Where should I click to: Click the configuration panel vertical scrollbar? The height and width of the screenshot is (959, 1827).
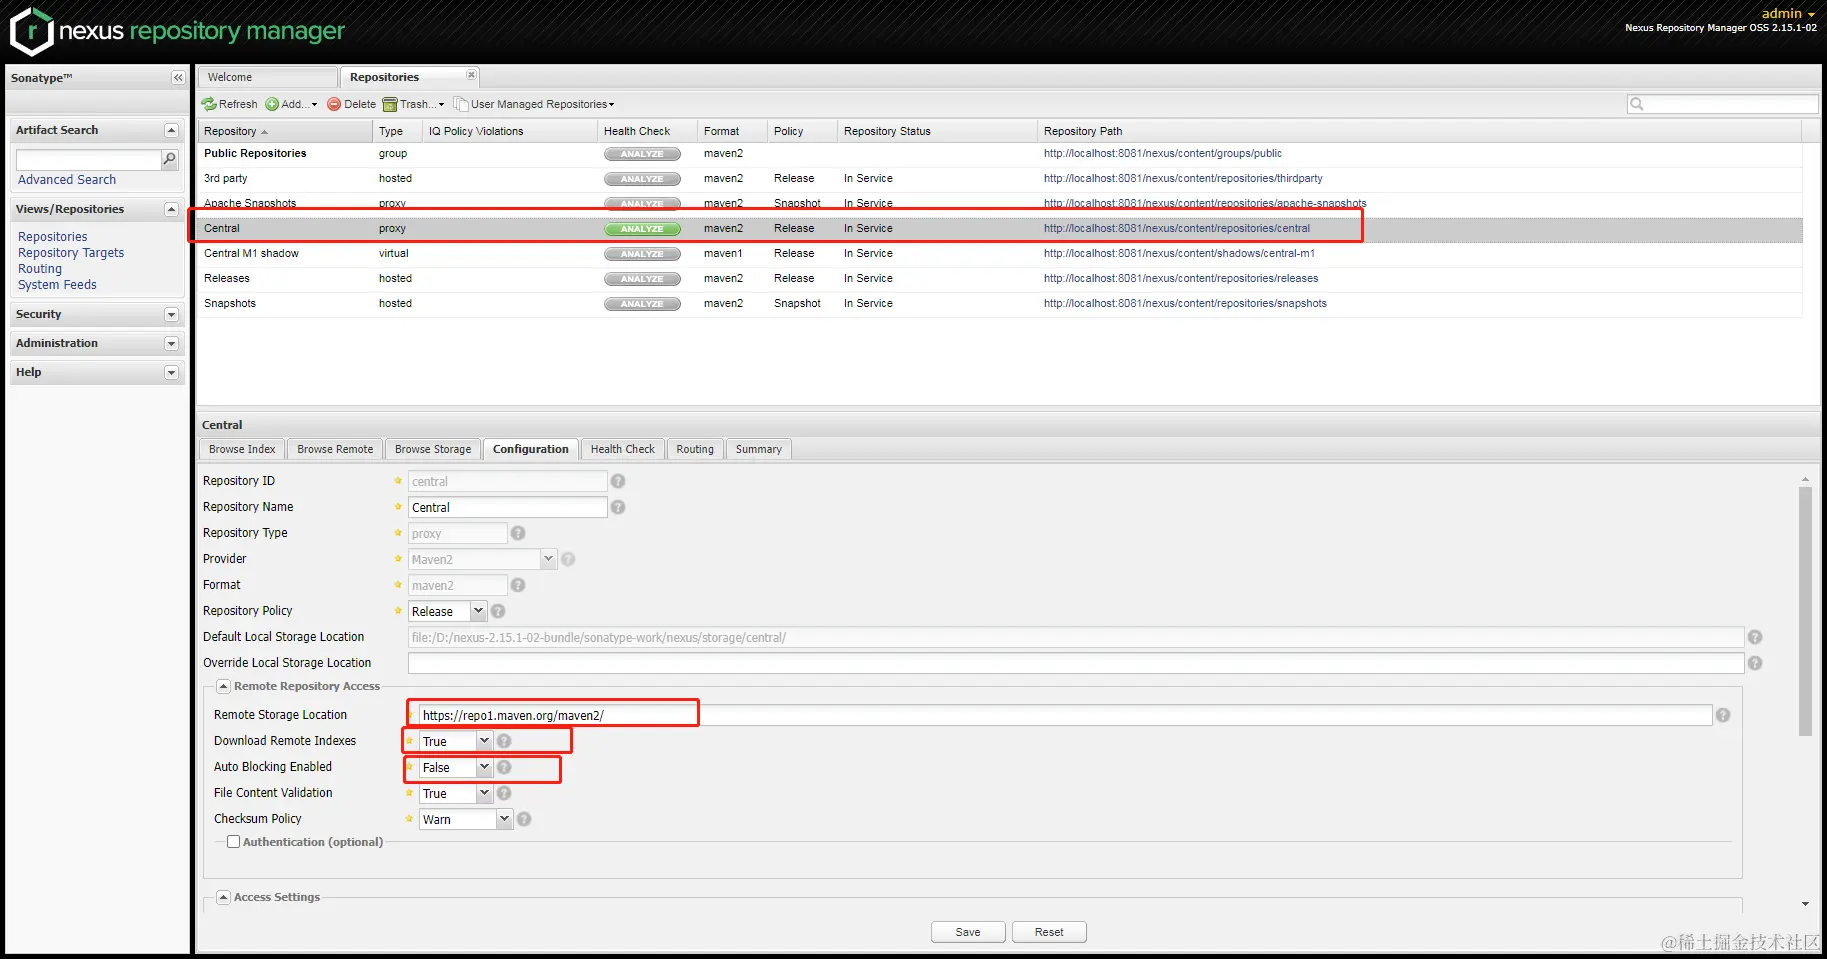point(1805,612)
